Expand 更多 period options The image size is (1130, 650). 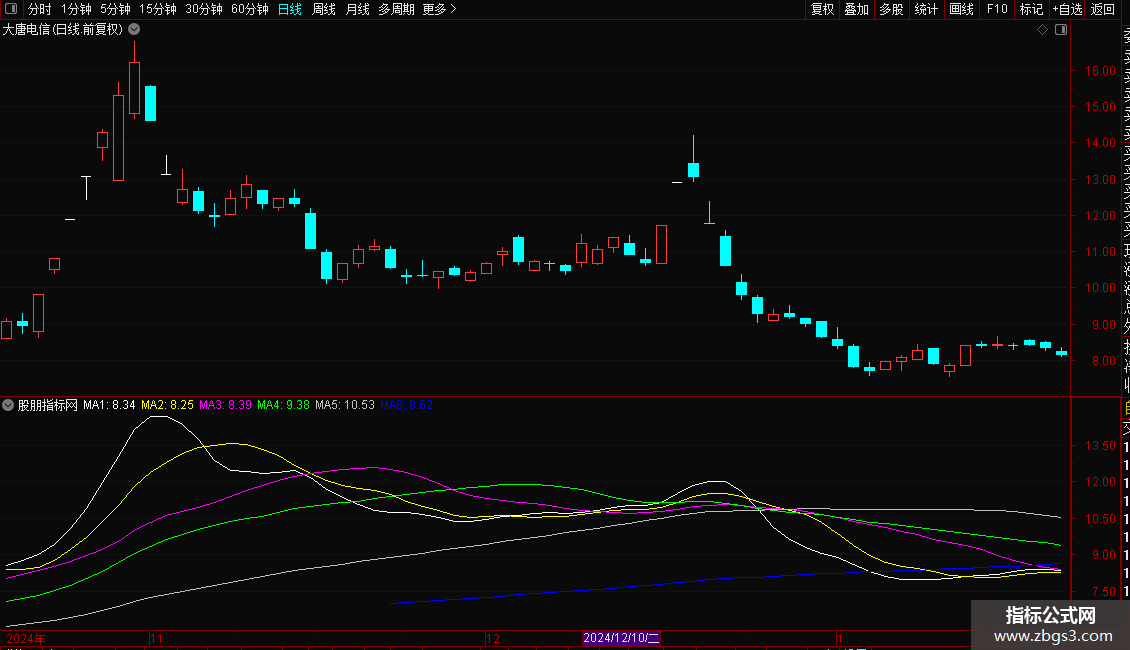pos(439,9)
